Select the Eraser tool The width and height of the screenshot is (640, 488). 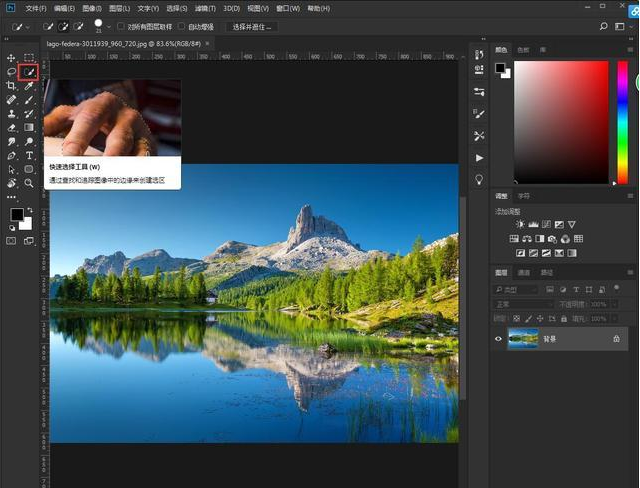pos(12,128)
